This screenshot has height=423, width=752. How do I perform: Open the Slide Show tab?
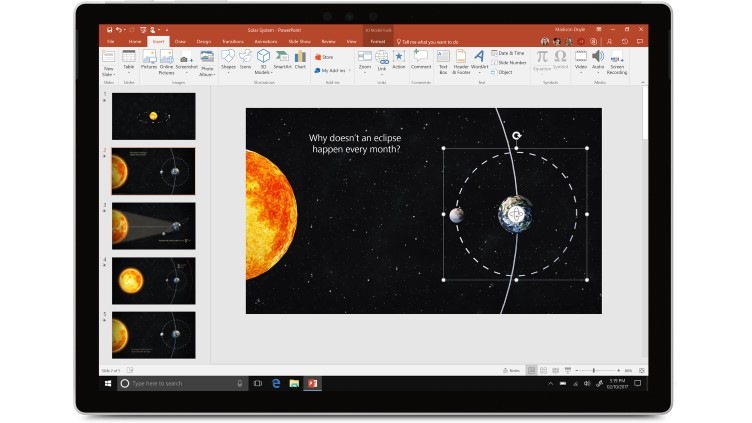(299, 42)
